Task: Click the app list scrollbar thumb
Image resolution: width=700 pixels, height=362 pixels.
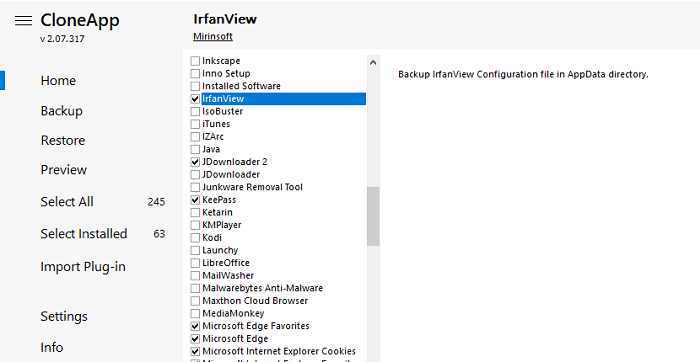Action: click(x=373, y=216)
